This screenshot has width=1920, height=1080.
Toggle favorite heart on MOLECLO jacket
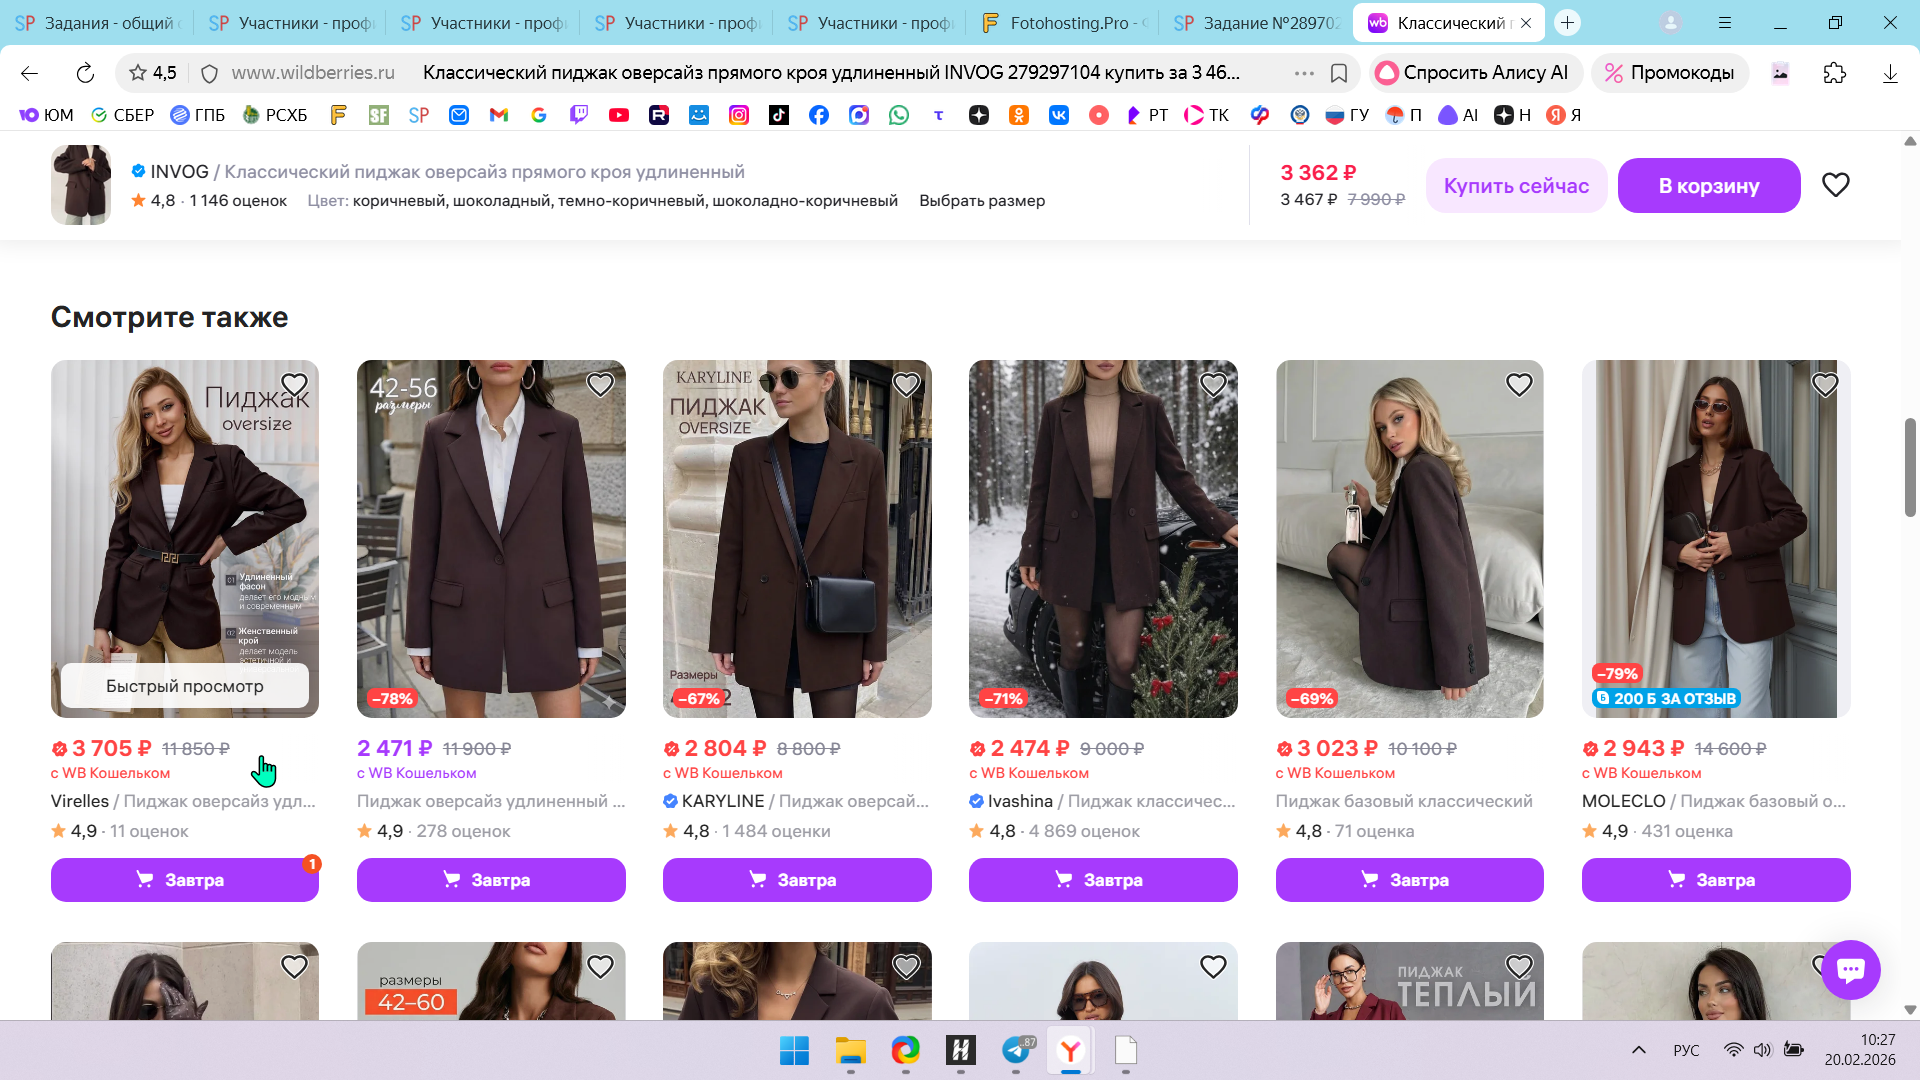tap(1824, 385)
